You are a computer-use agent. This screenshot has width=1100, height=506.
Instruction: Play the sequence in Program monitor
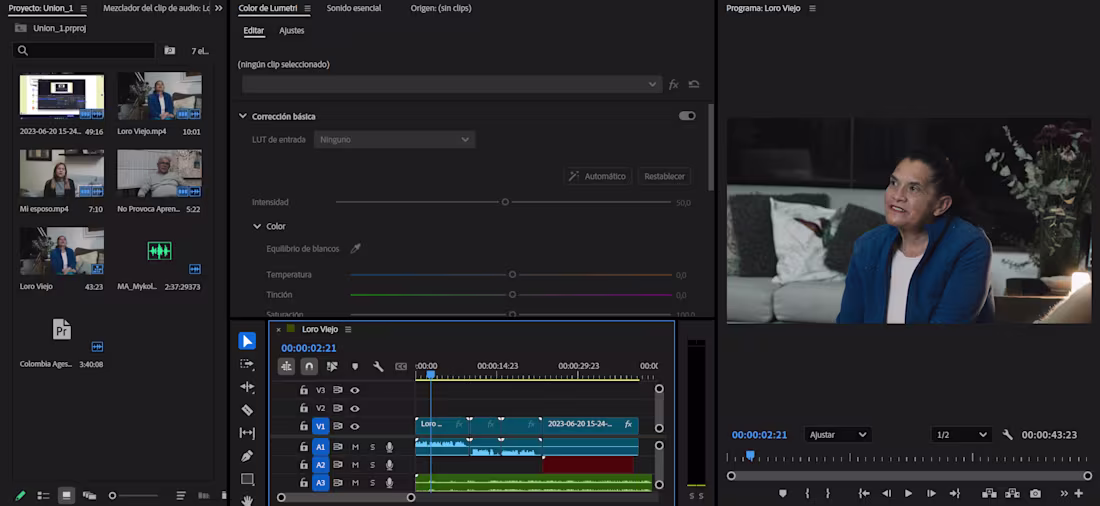pos(908,493)
